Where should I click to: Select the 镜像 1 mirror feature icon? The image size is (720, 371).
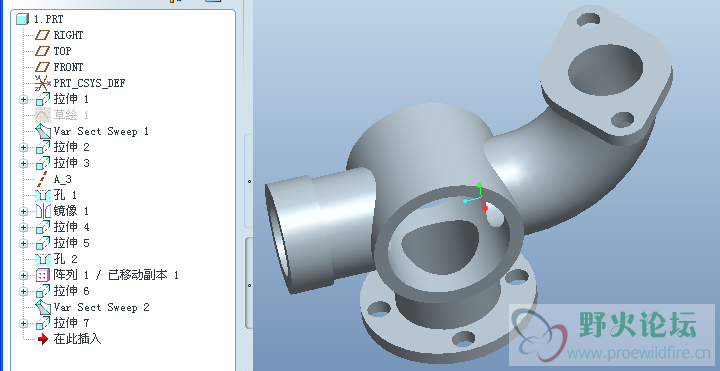tap(43, 211)
